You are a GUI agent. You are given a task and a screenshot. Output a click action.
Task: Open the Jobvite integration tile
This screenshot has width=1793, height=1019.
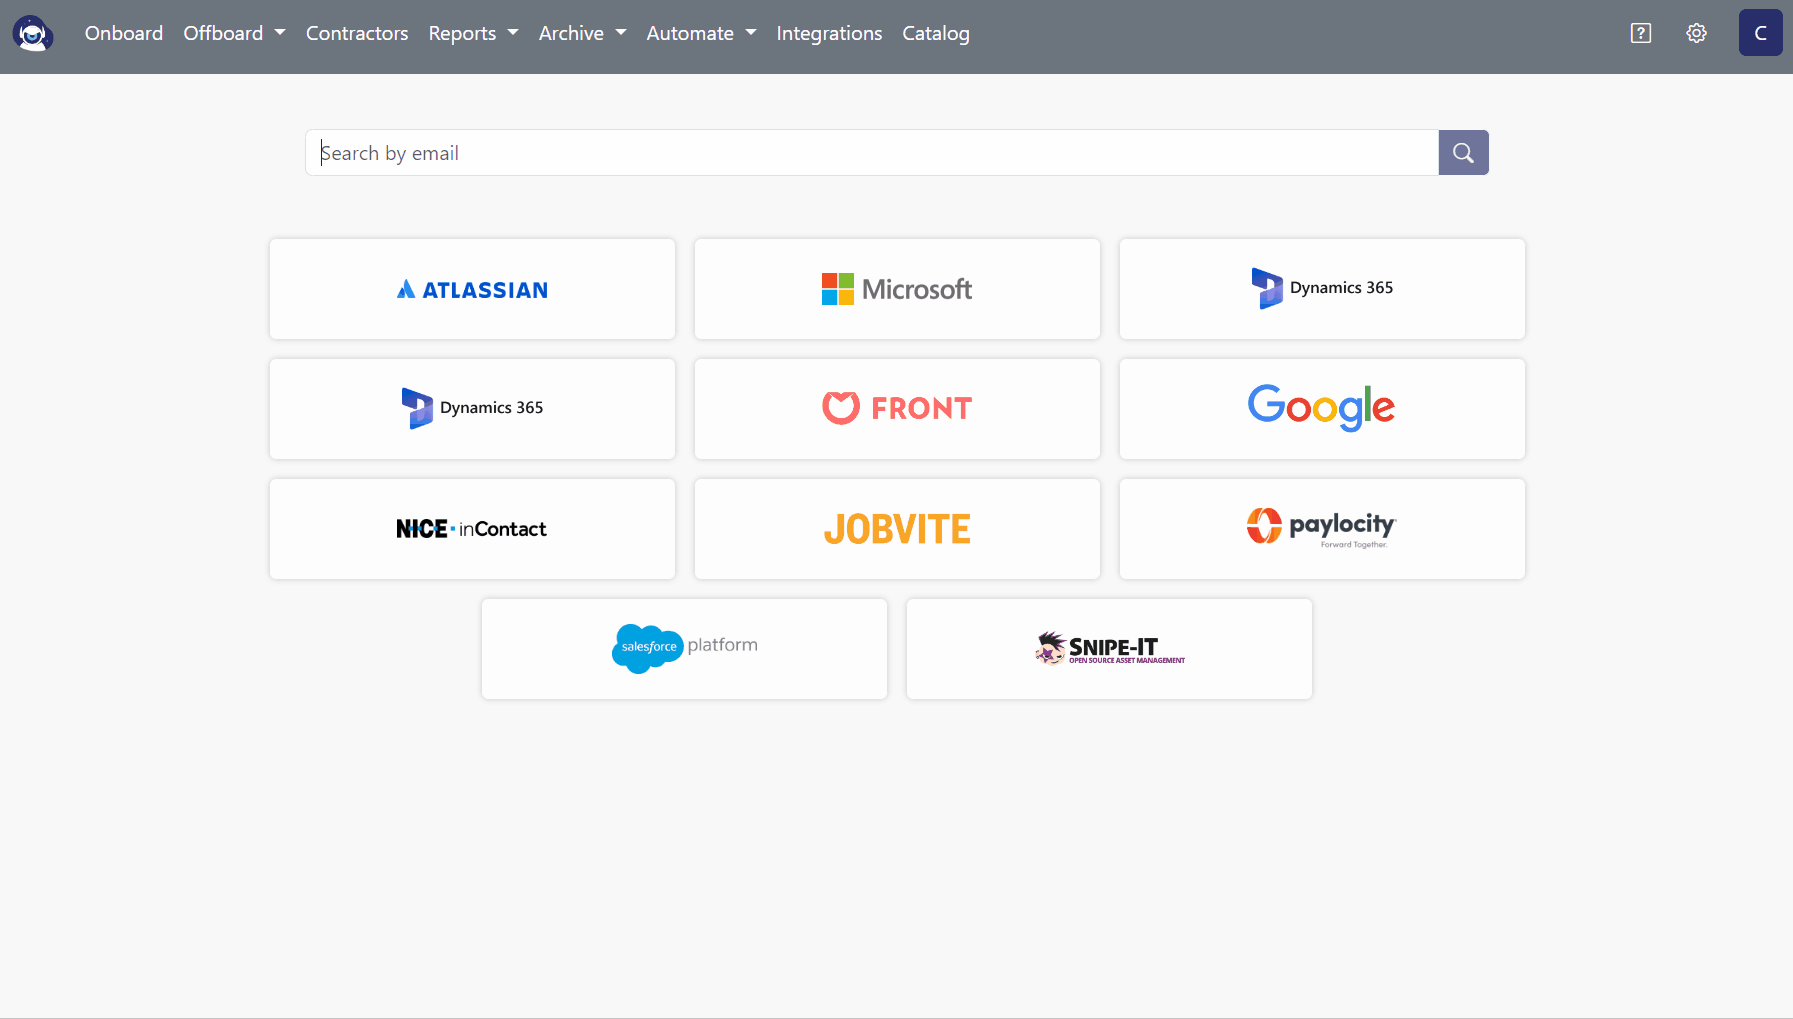[x=897, y=529]
